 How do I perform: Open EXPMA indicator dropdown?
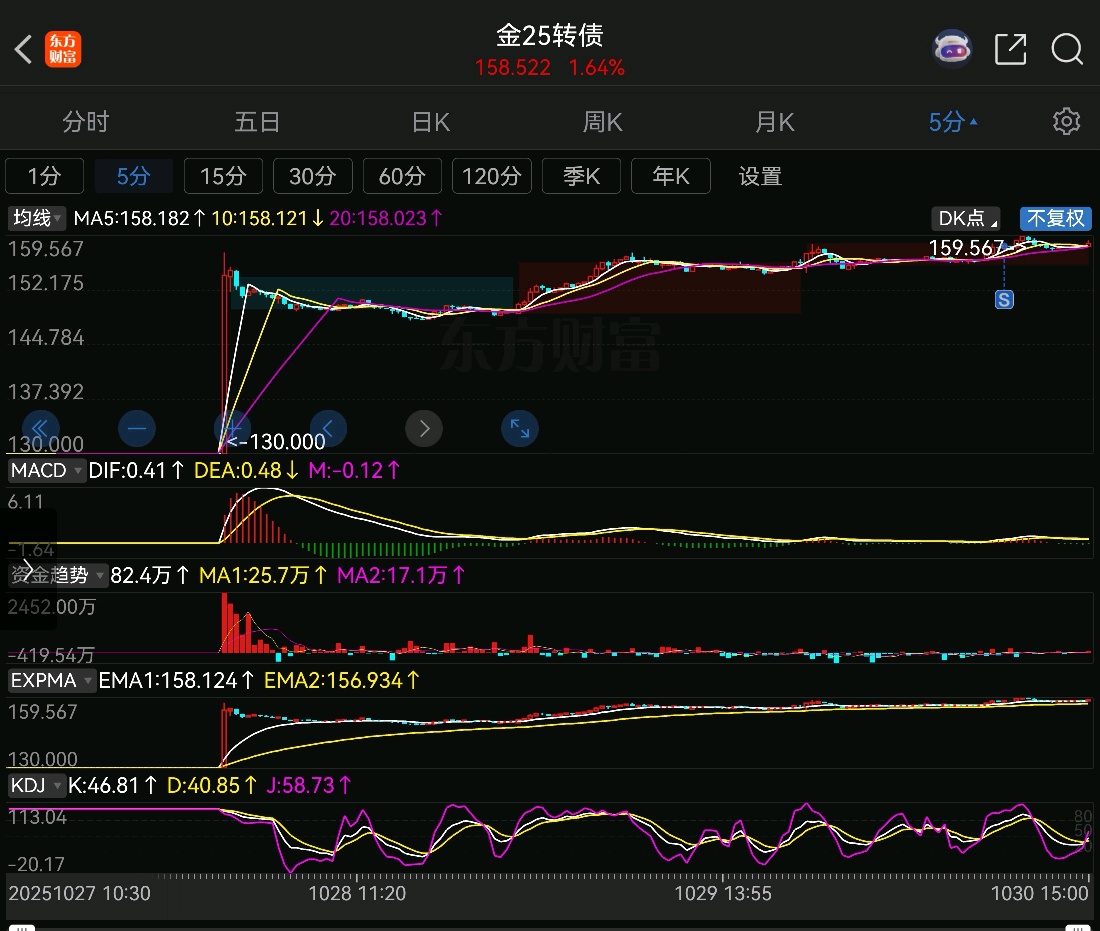(x=51, y=680)
